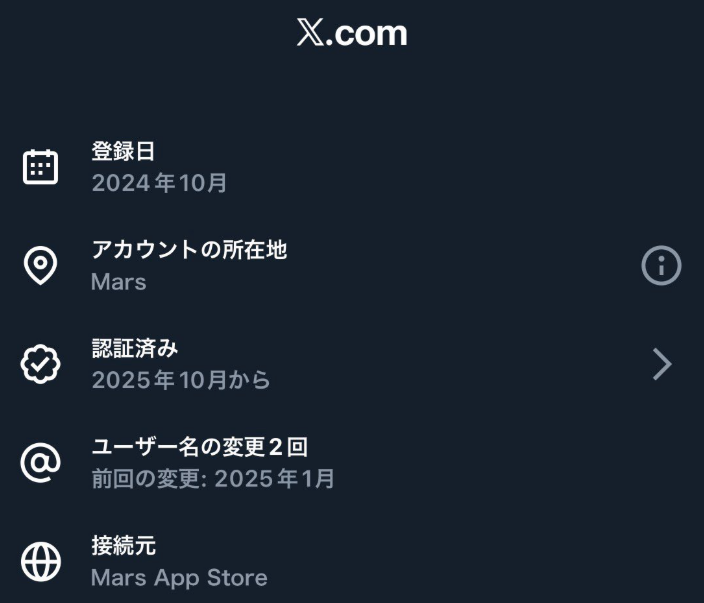
Task: Select the 接続元 label
Action: point(123,546)
